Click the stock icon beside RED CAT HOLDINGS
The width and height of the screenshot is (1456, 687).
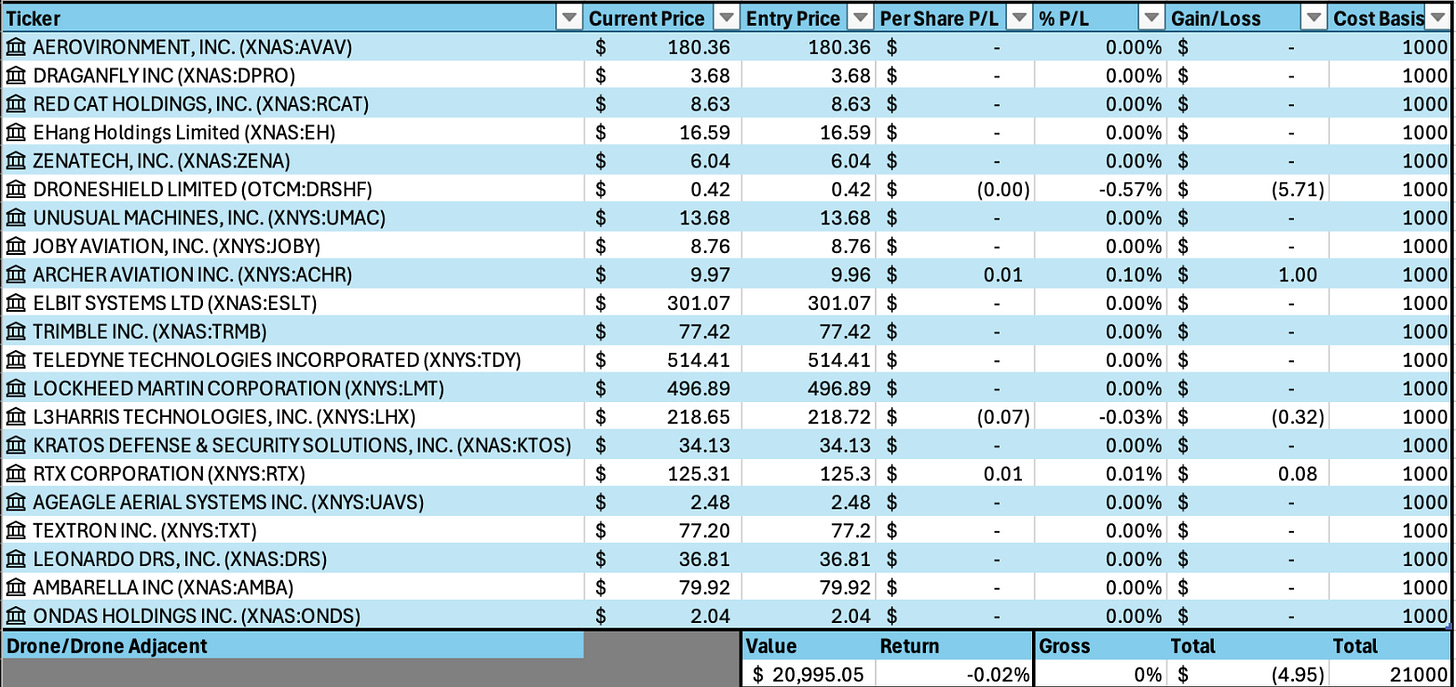pyautogui.click(x=15, y=104)
